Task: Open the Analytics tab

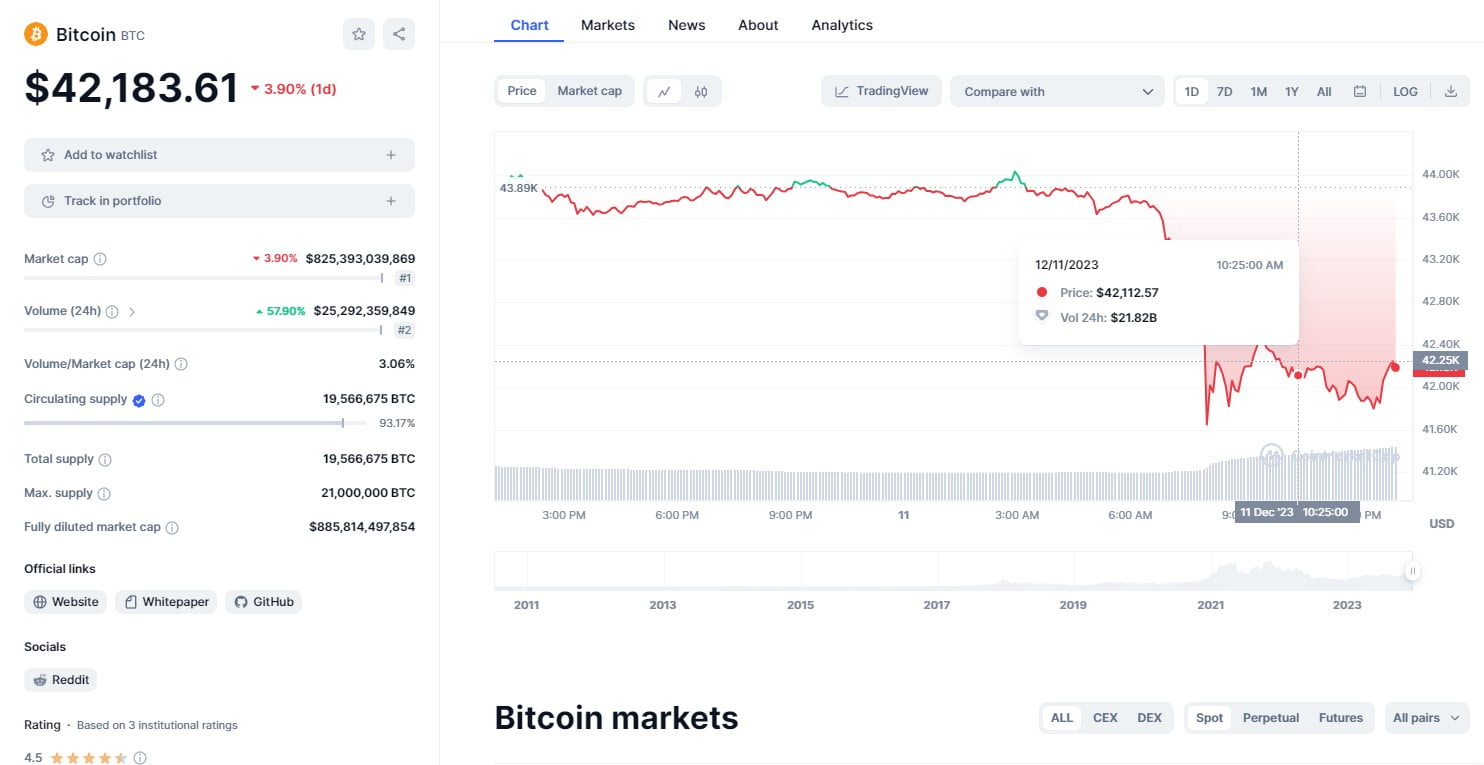Action: tap(842, 25)
